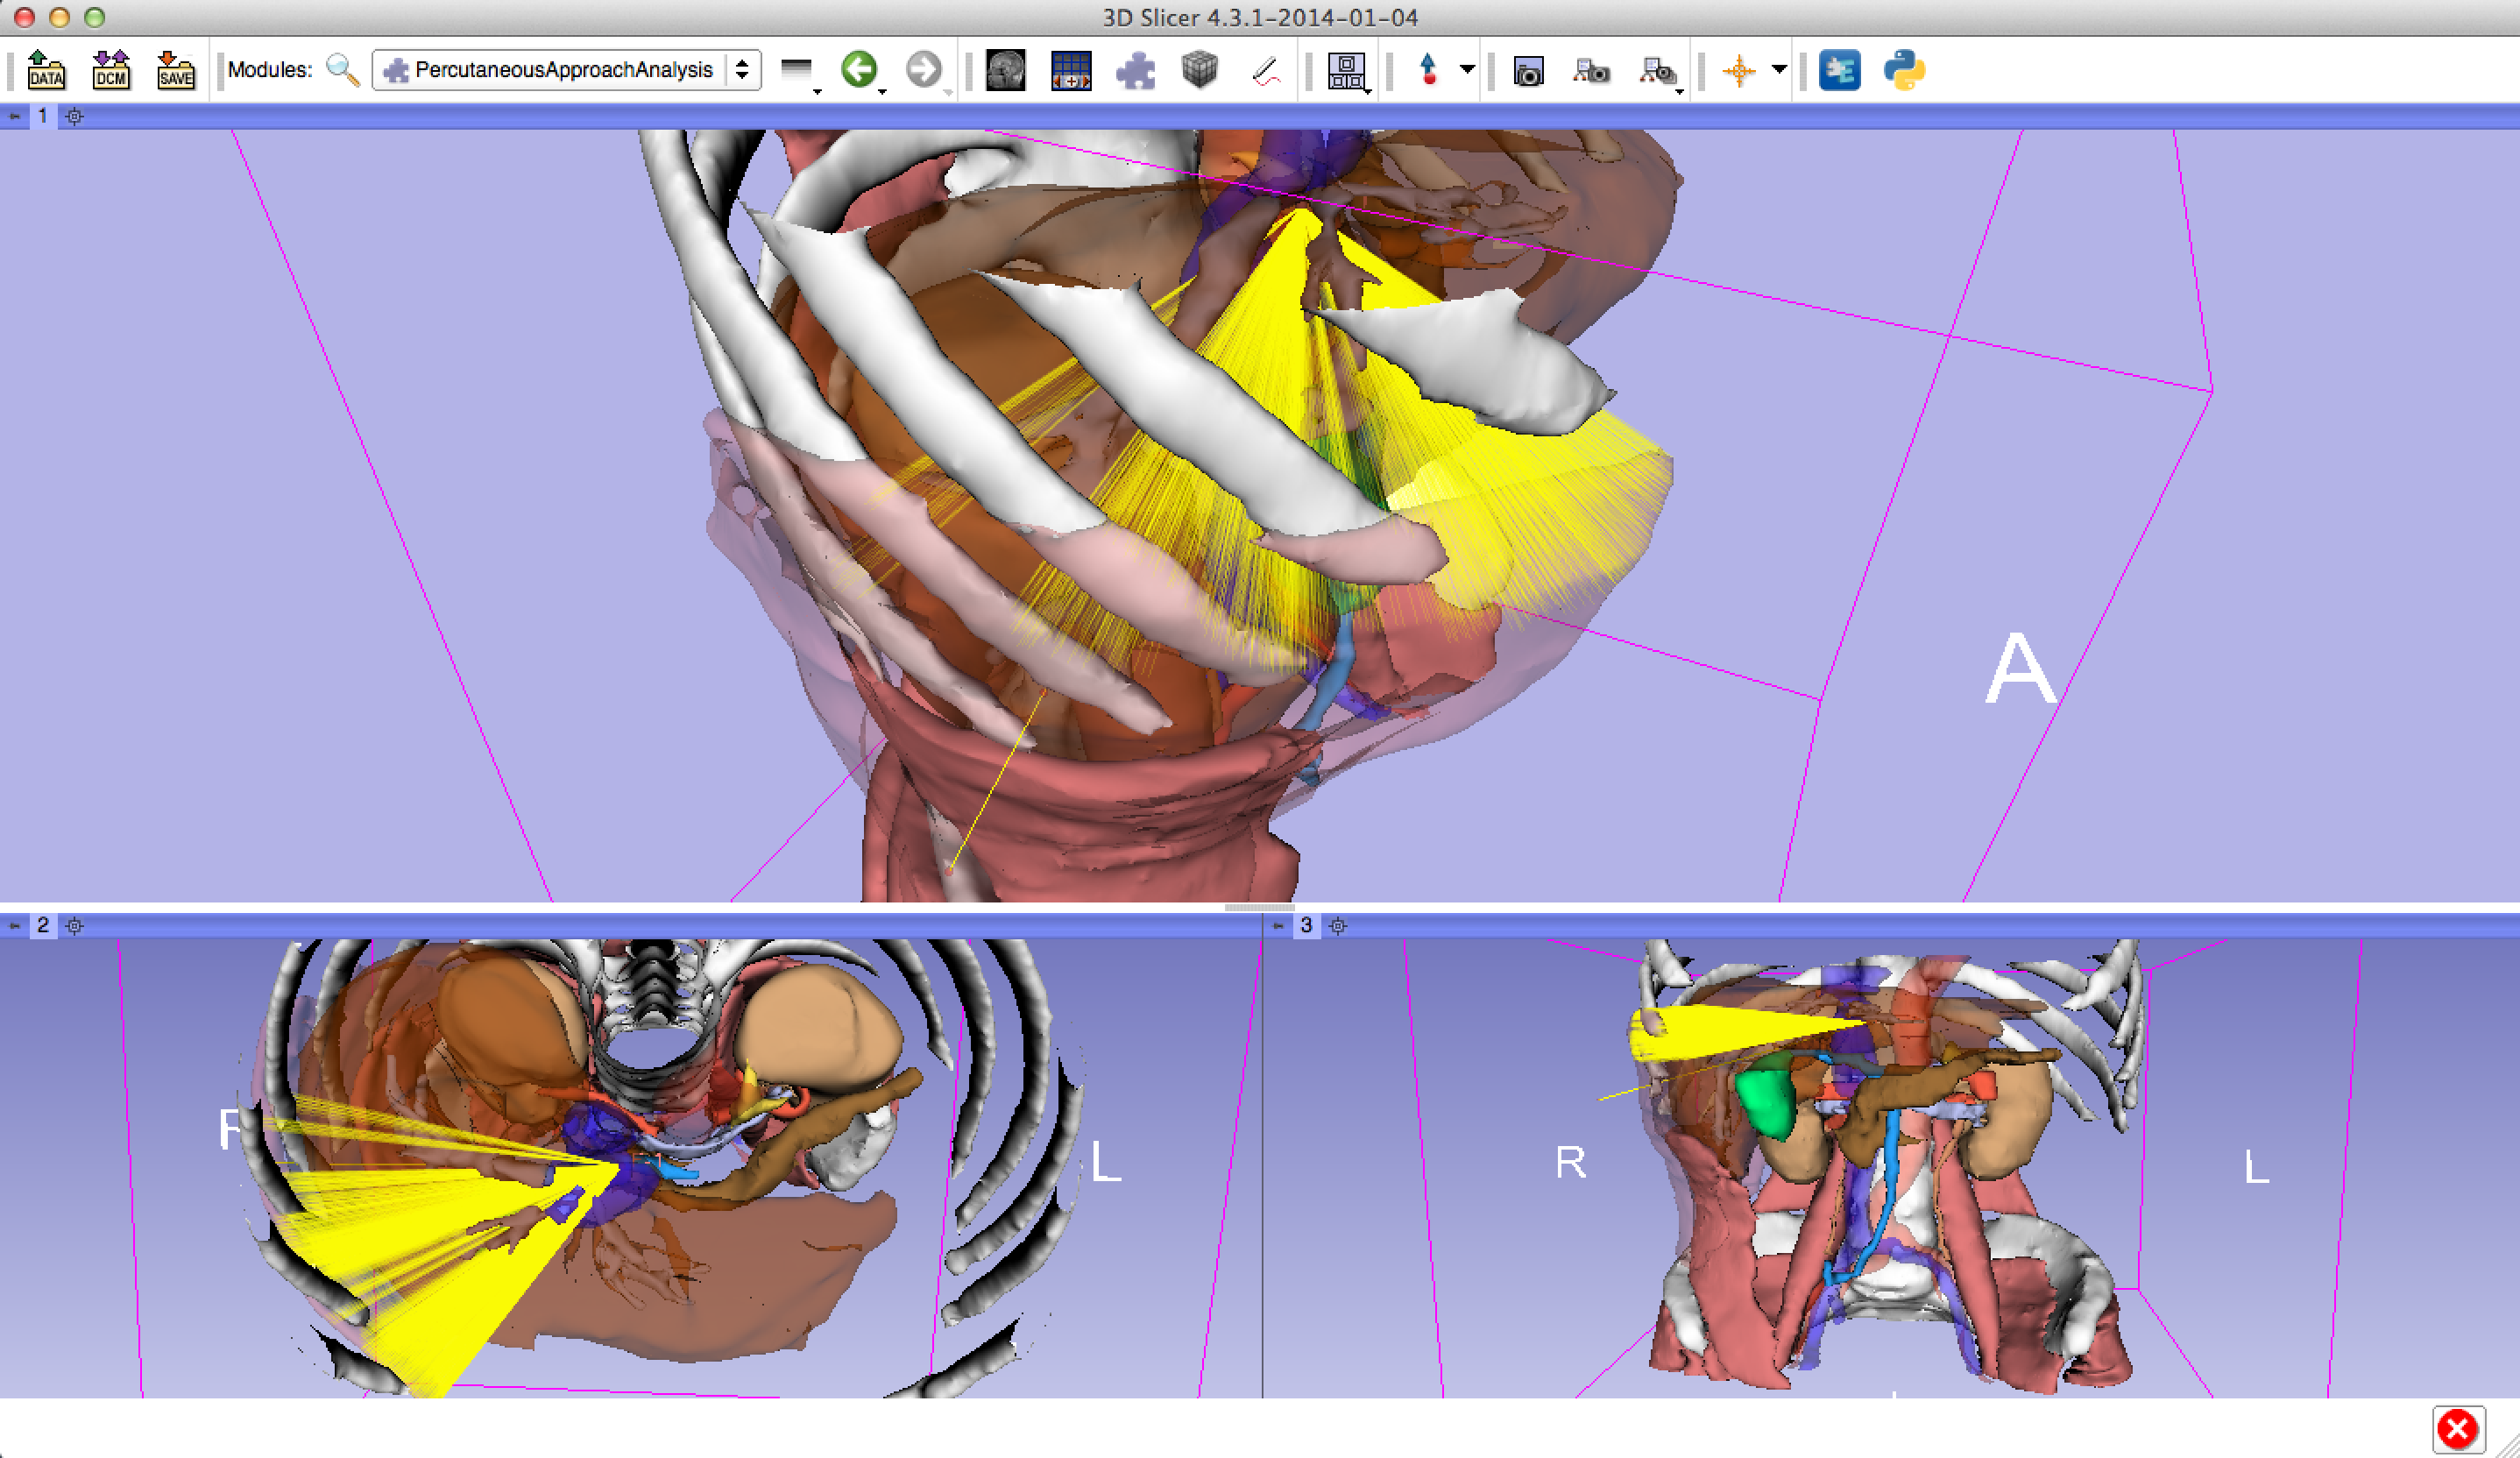Open the Extension Manager blue icon
The height and width of the screenshot is (1458, 2520).
click(x=1839, y=70)
